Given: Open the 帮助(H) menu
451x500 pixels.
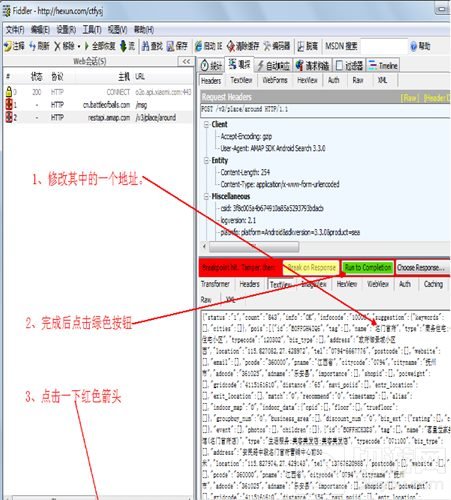Looking at the screenshot, I should pyautogui.click(x=144, y=30).
